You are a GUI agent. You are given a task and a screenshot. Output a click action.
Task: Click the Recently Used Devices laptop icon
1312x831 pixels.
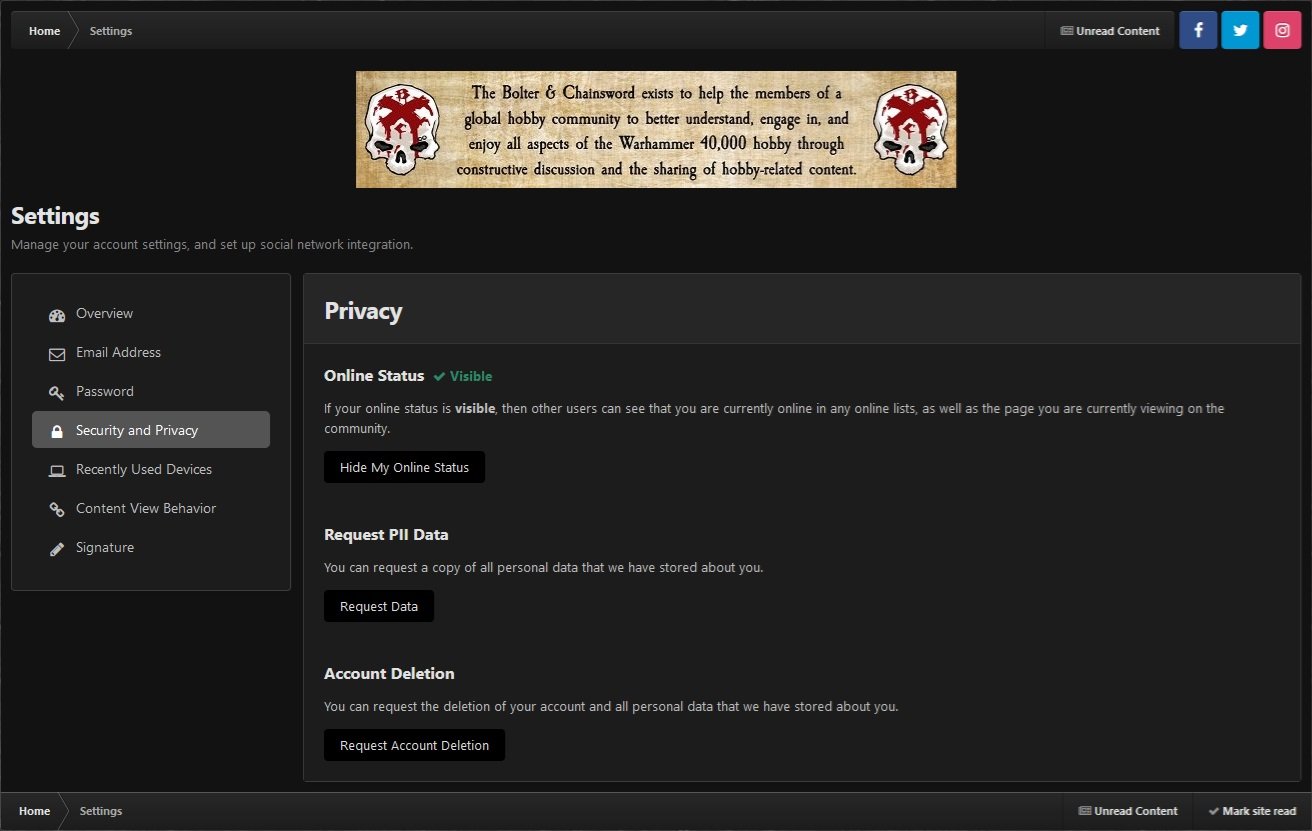click(x=57, y=470)
